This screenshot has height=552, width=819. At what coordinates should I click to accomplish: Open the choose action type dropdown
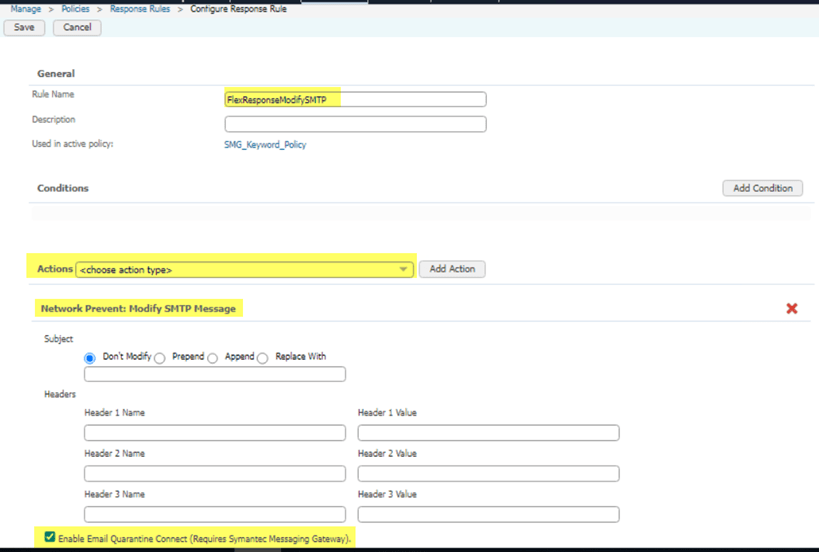click(244, 269)
